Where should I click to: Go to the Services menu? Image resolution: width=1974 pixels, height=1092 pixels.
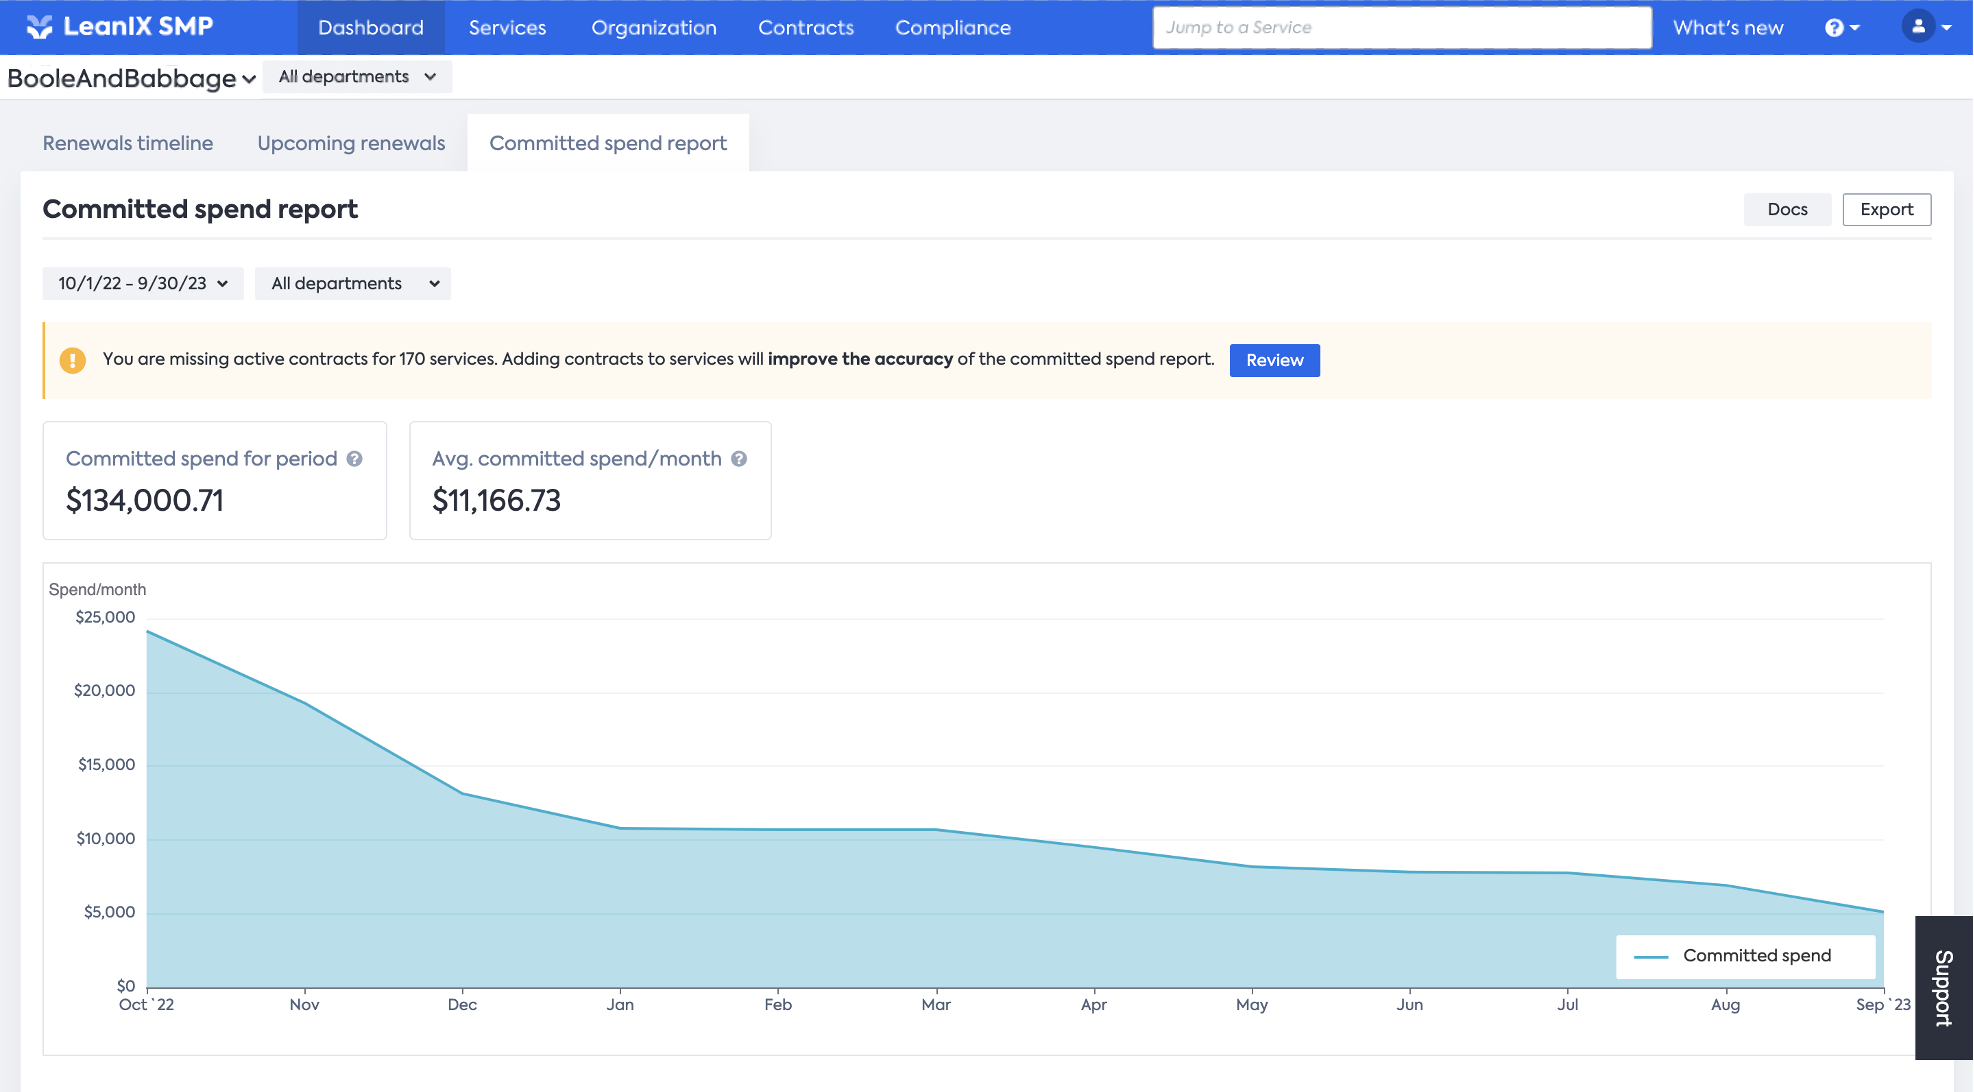tap(507, 28)
